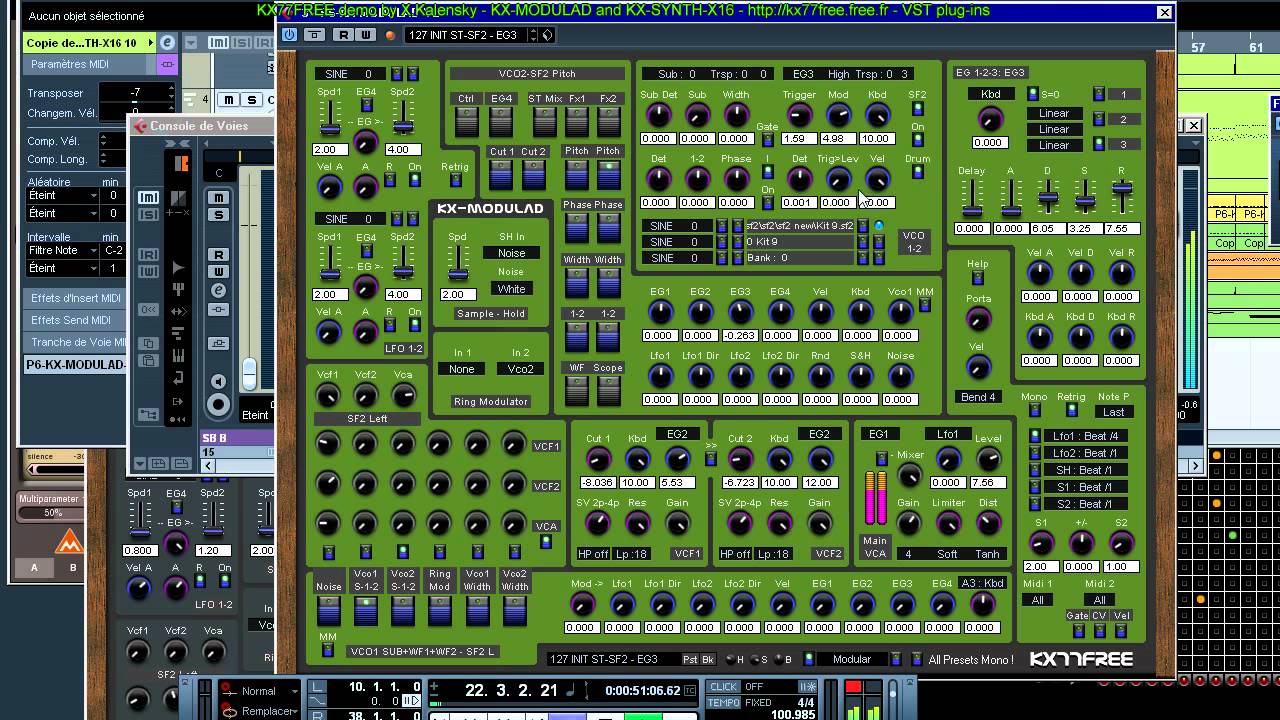Click the metronome CLICK button in transport
1280x720 pixels.
(x=723, y=687)
